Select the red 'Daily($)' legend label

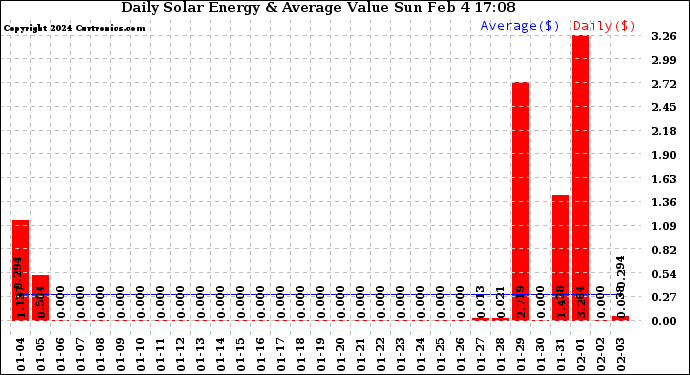(x=604, y=26)
